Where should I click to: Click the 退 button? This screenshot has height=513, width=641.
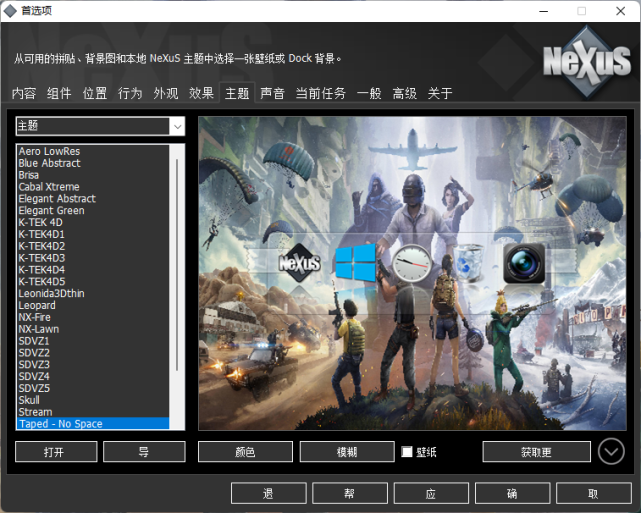pyautogui.click(x=269, y=493)
